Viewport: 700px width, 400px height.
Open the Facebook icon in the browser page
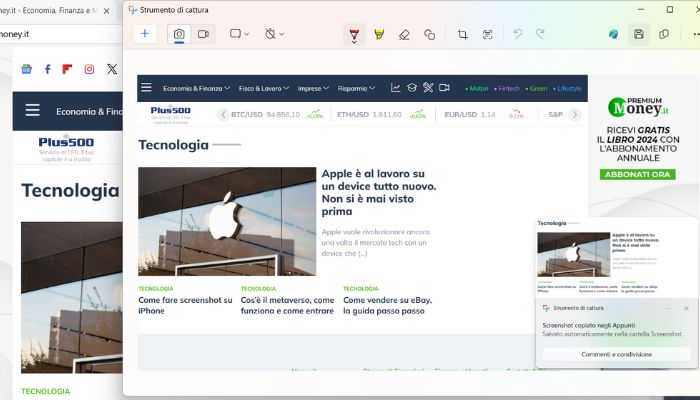point(47,69)
